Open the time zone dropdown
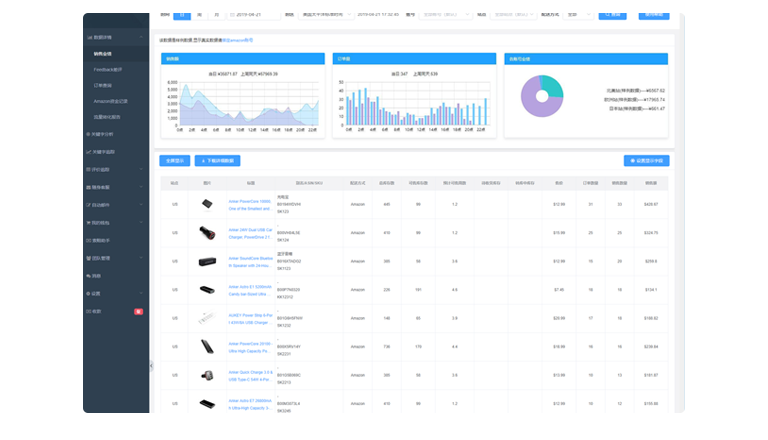 coord(326,15)
